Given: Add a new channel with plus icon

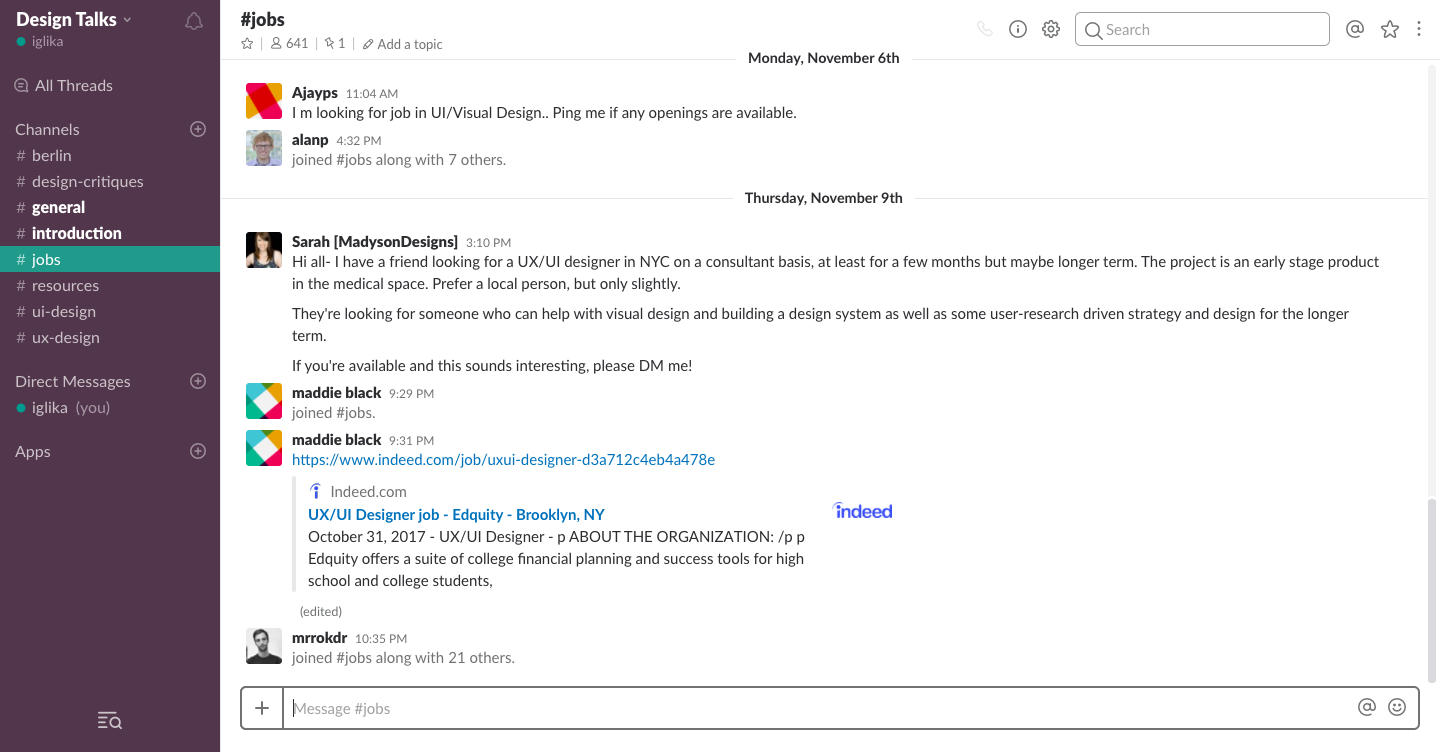Looking at the screenshot, I should coord(198,129).
